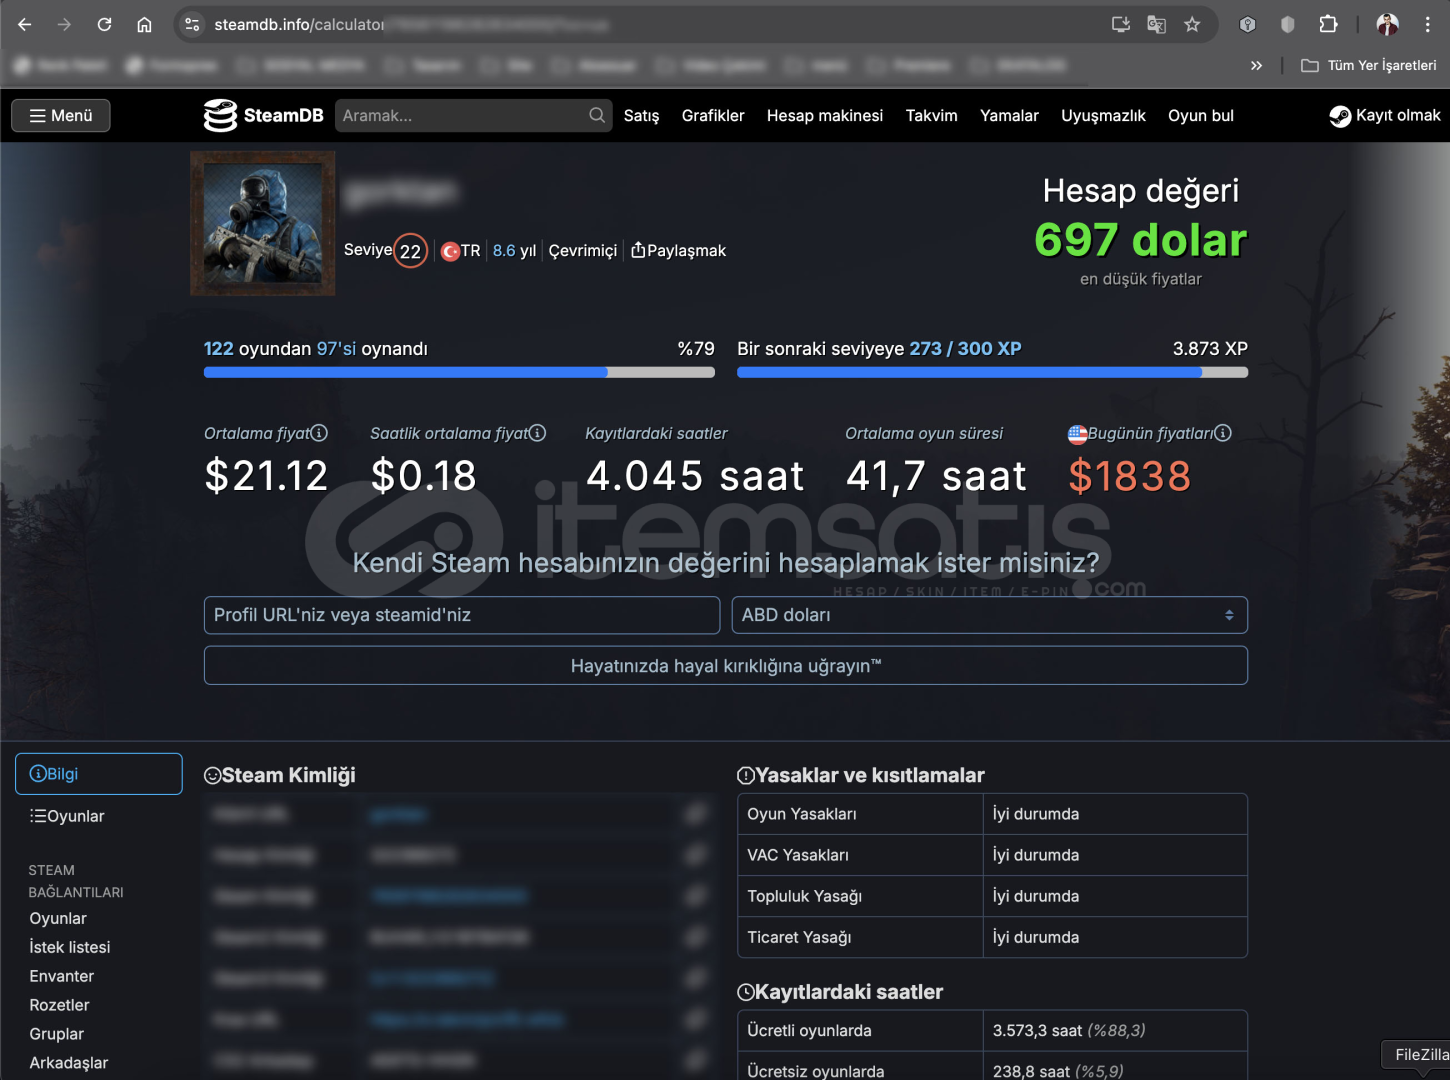The width and height of the screenshot is (1450, 1080).
Task: Click the profile avatar image
Action: 263,223
